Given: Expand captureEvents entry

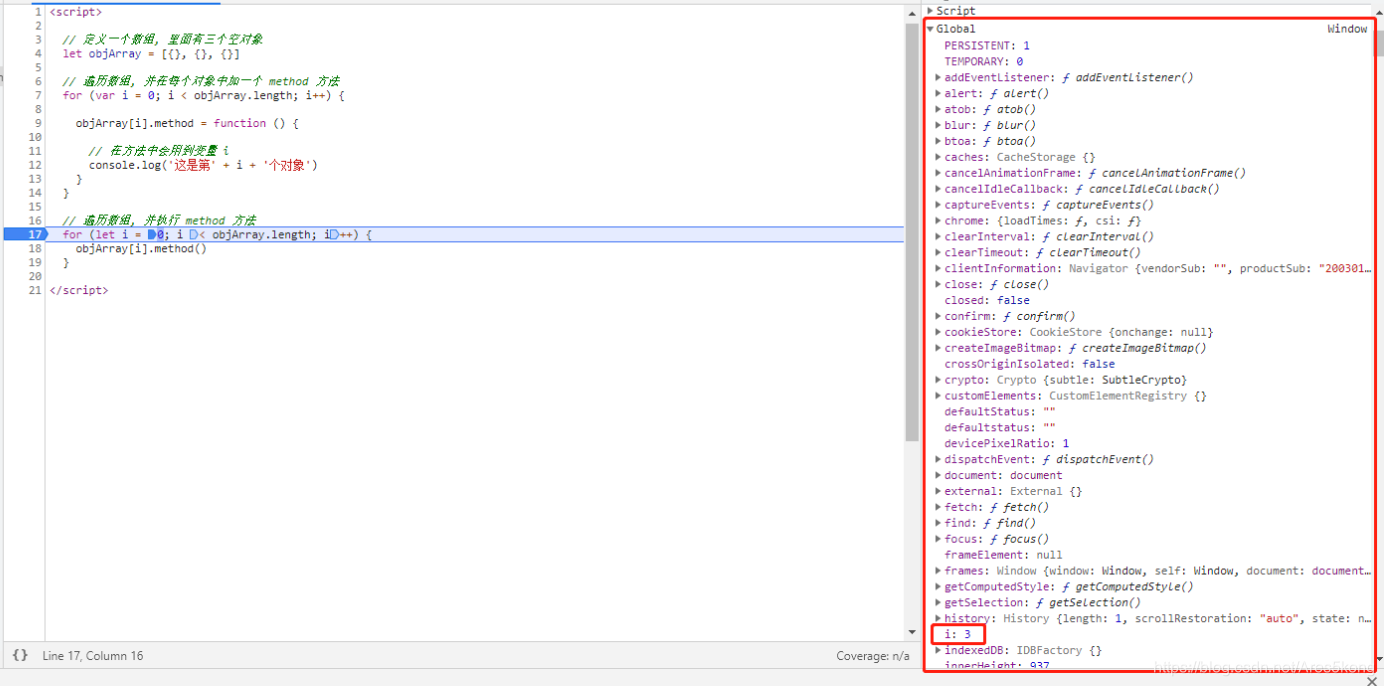Looking at the screenshot, I should coord(938,205).
